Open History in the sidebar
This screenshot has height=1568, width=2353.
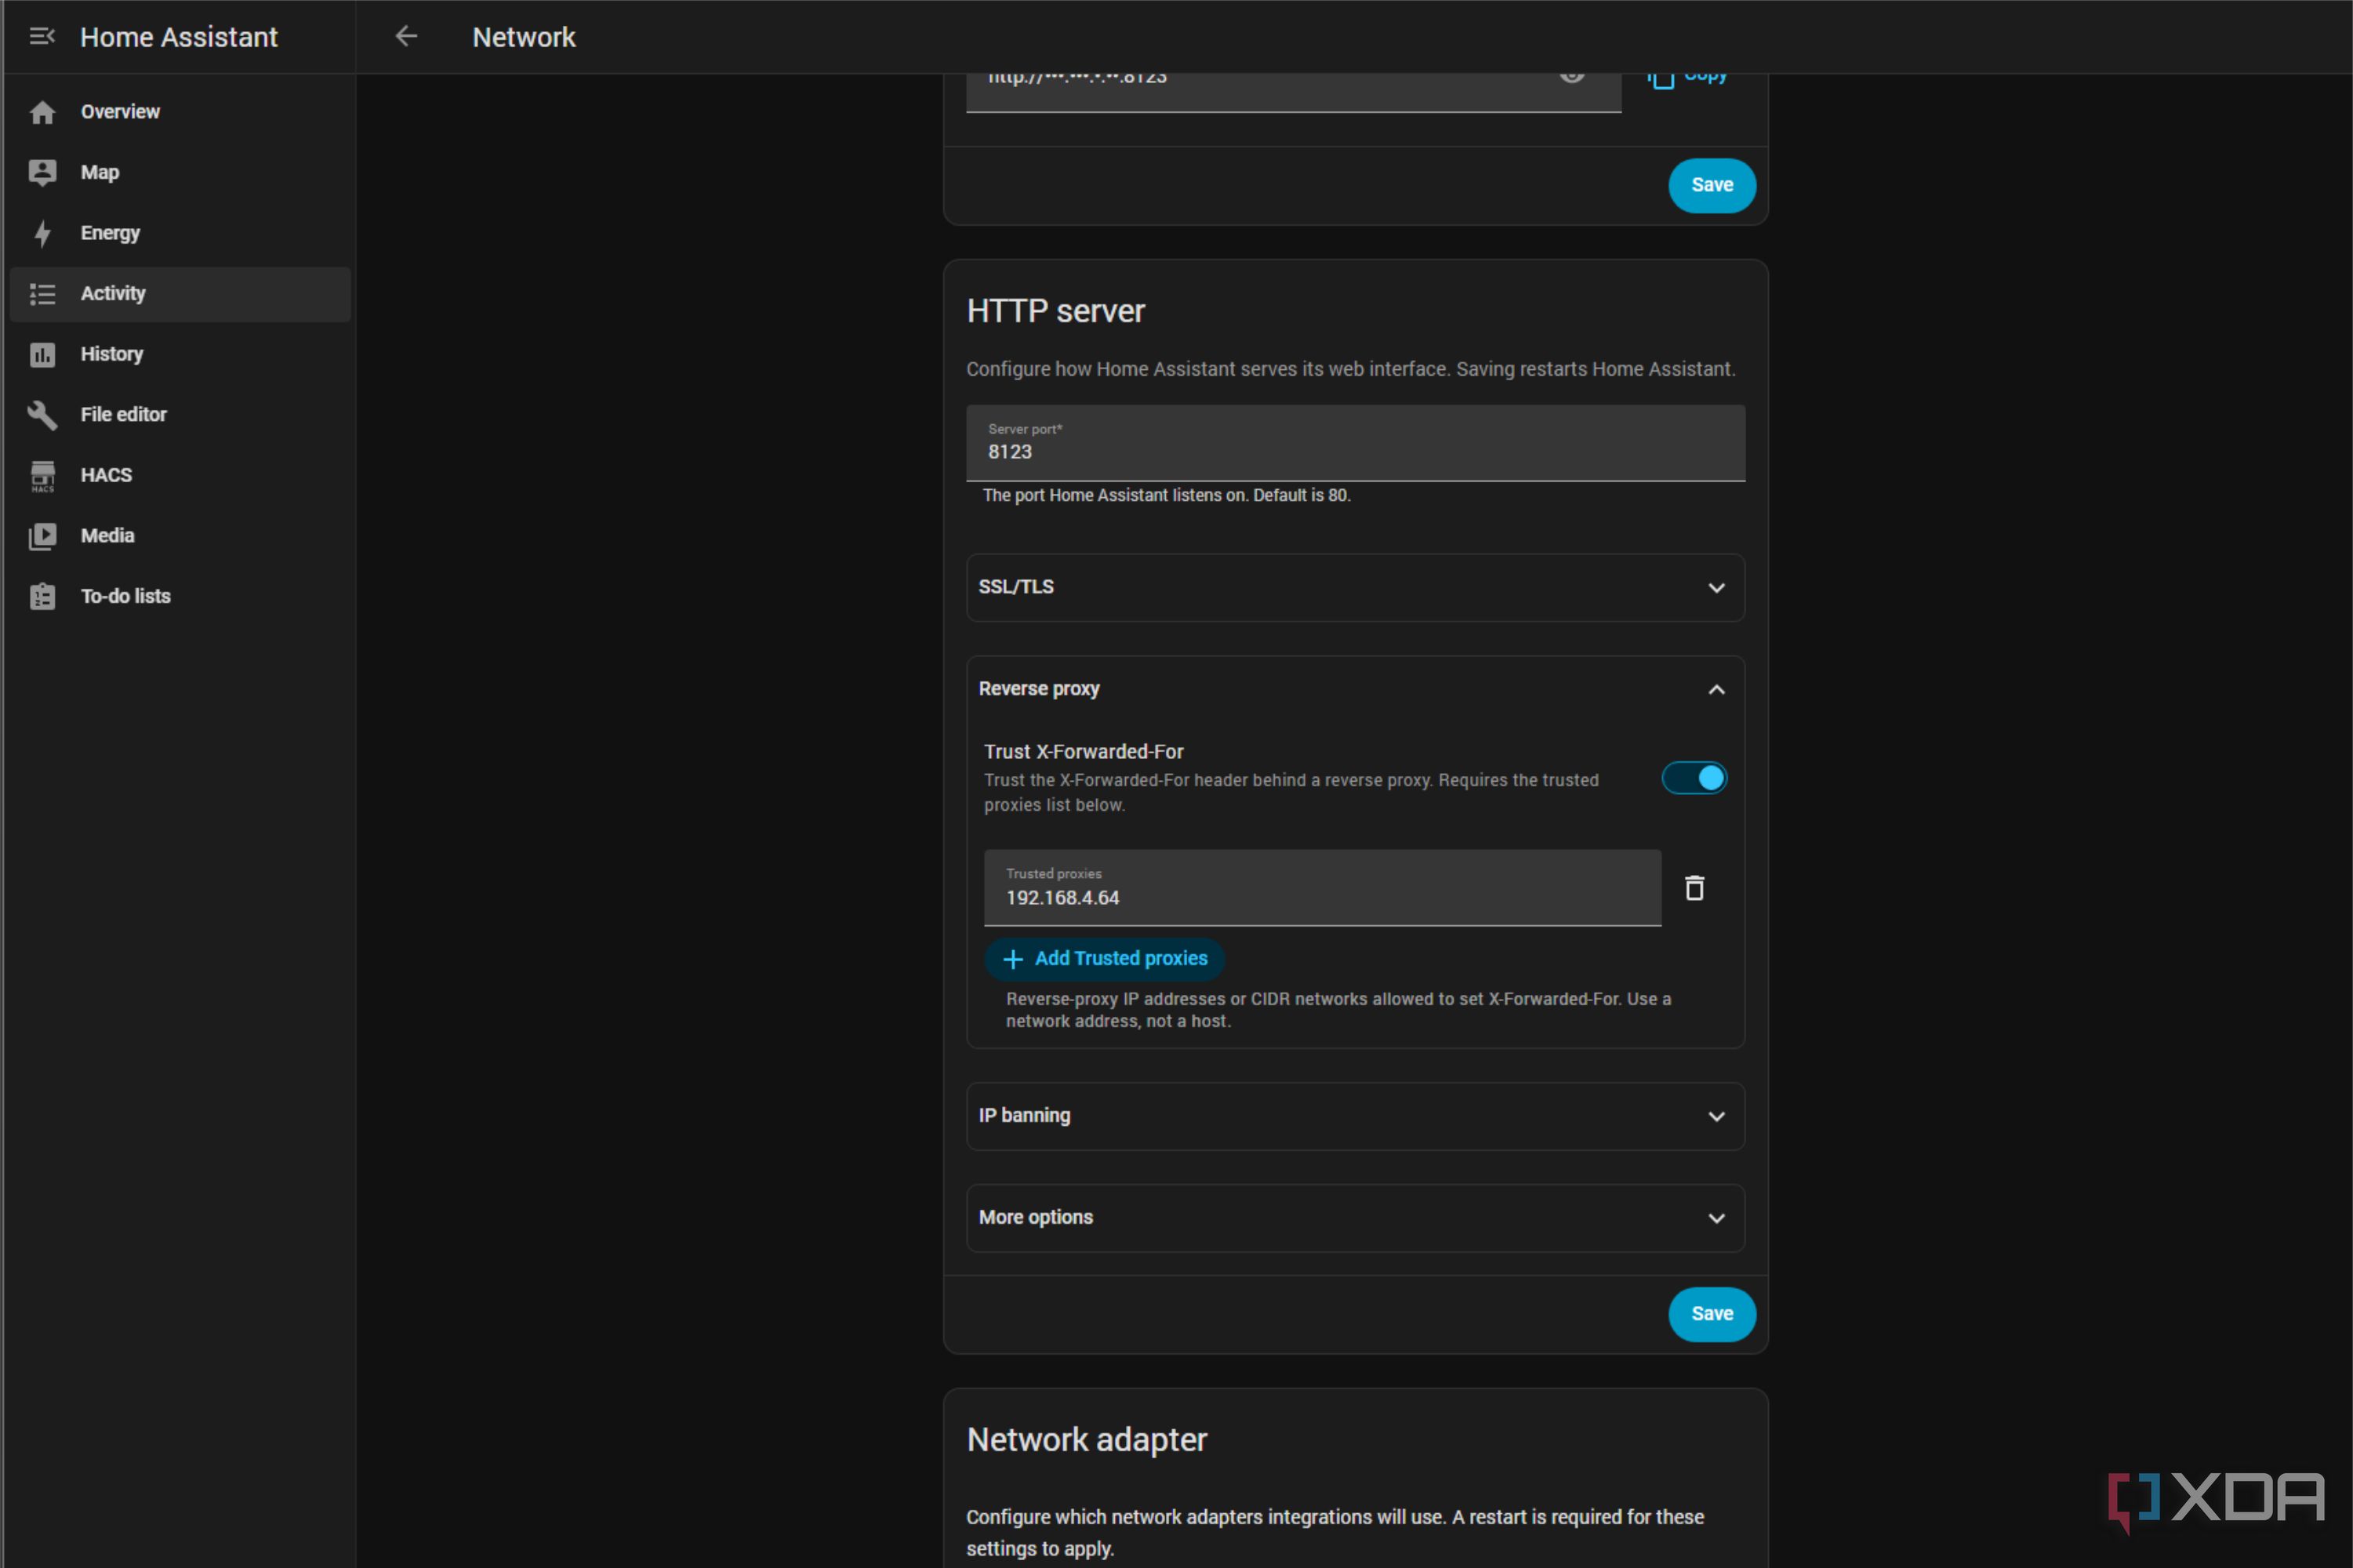(180, 354)
